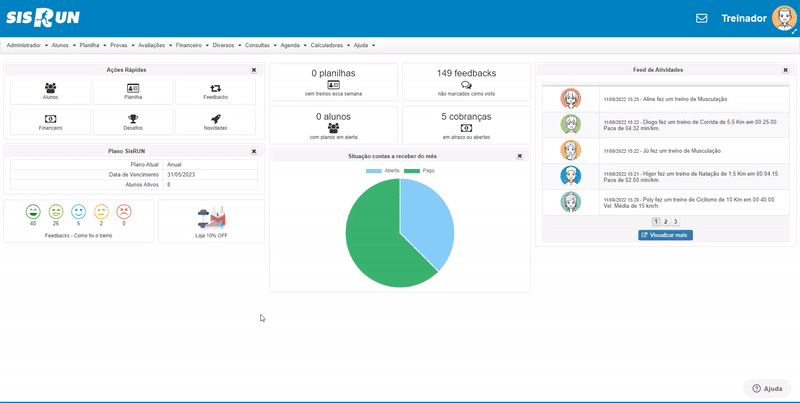
Task: Click the red angry face with 0
Action: 124,212
